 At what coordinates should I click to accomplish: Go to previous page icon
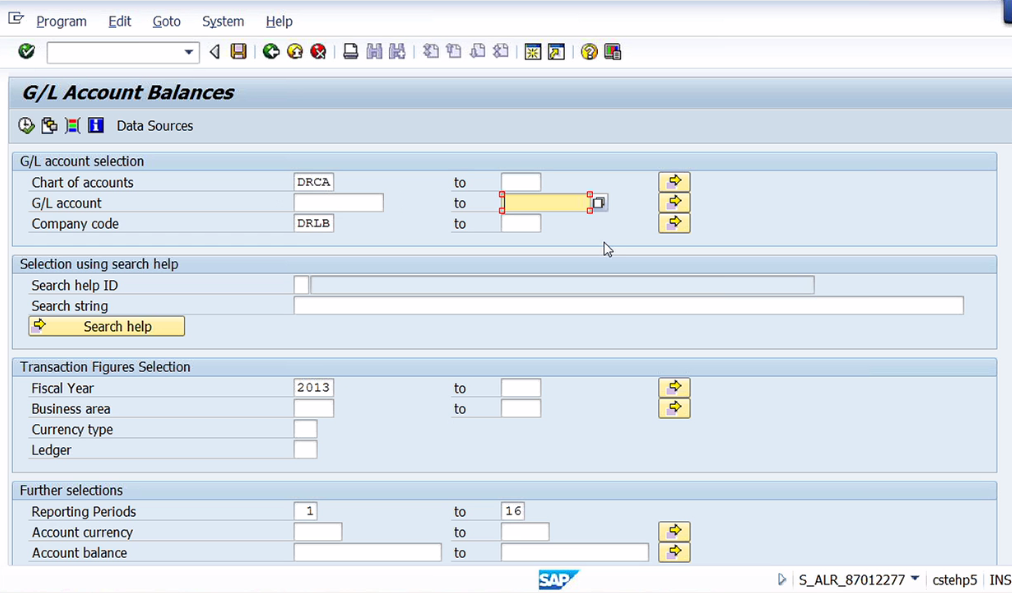(x=454, y=52)
